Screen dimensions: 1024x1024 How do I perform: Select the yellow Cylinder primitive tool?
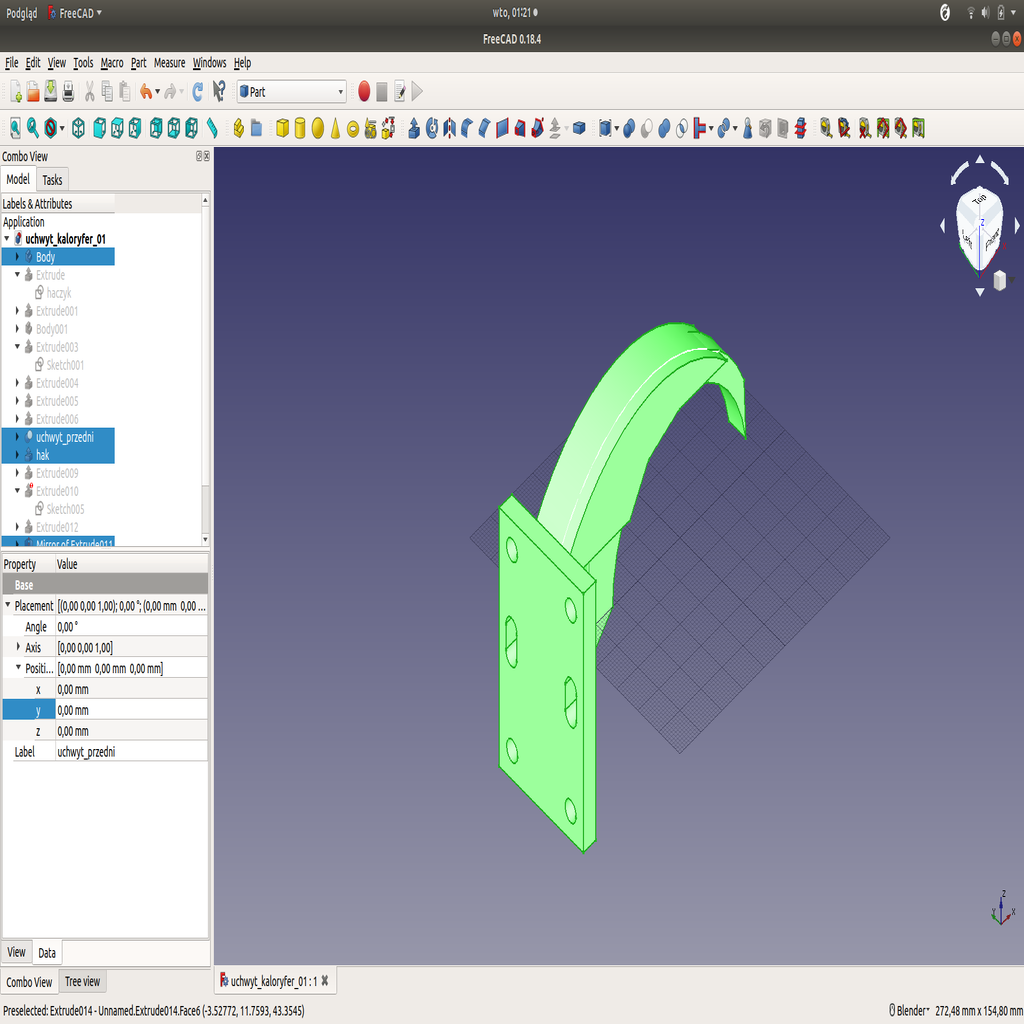coord(302,128)
